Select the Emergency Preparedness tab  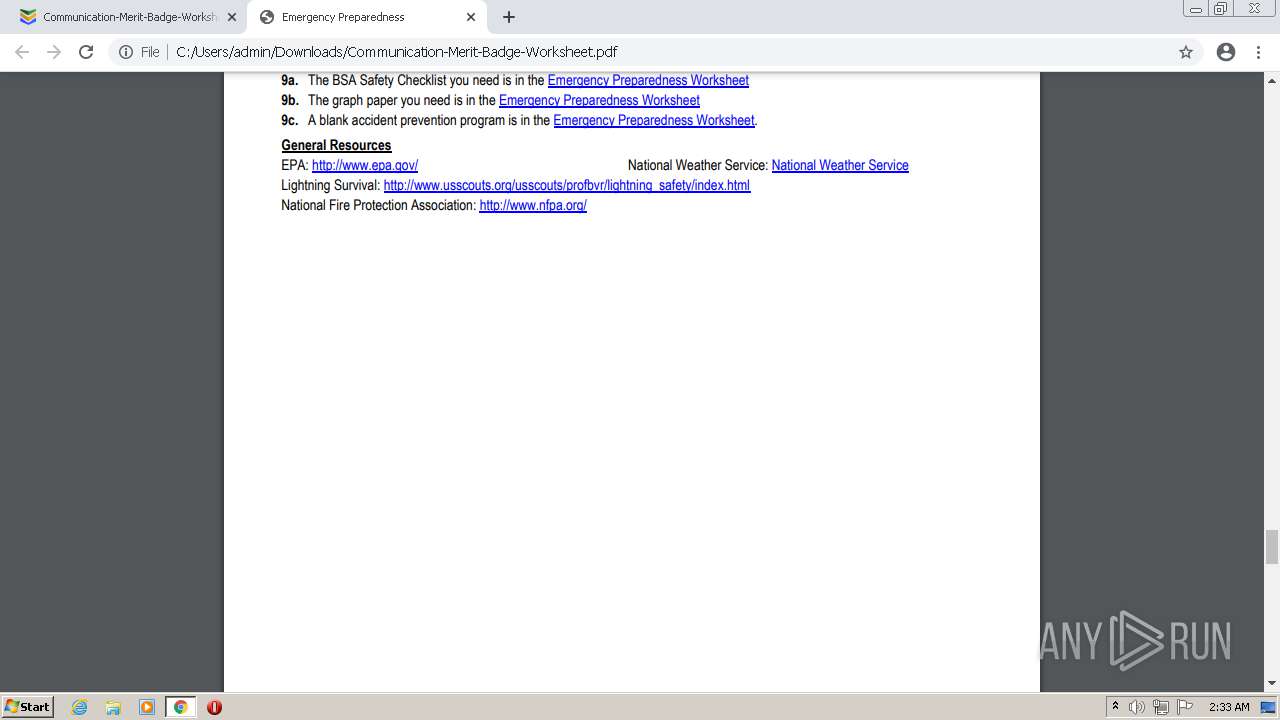point(367,17)
